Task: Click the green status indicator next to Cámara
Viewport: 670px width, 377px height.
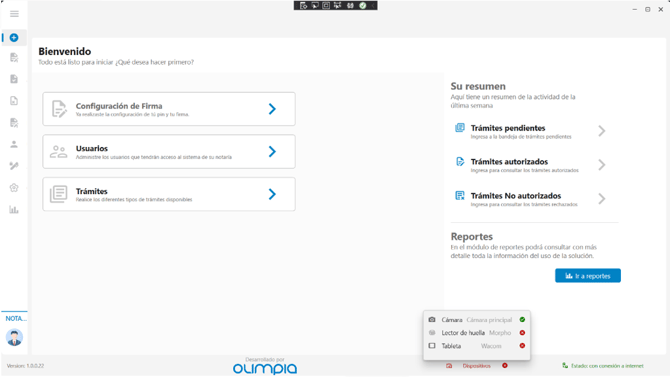Action: tap(522, 320)
